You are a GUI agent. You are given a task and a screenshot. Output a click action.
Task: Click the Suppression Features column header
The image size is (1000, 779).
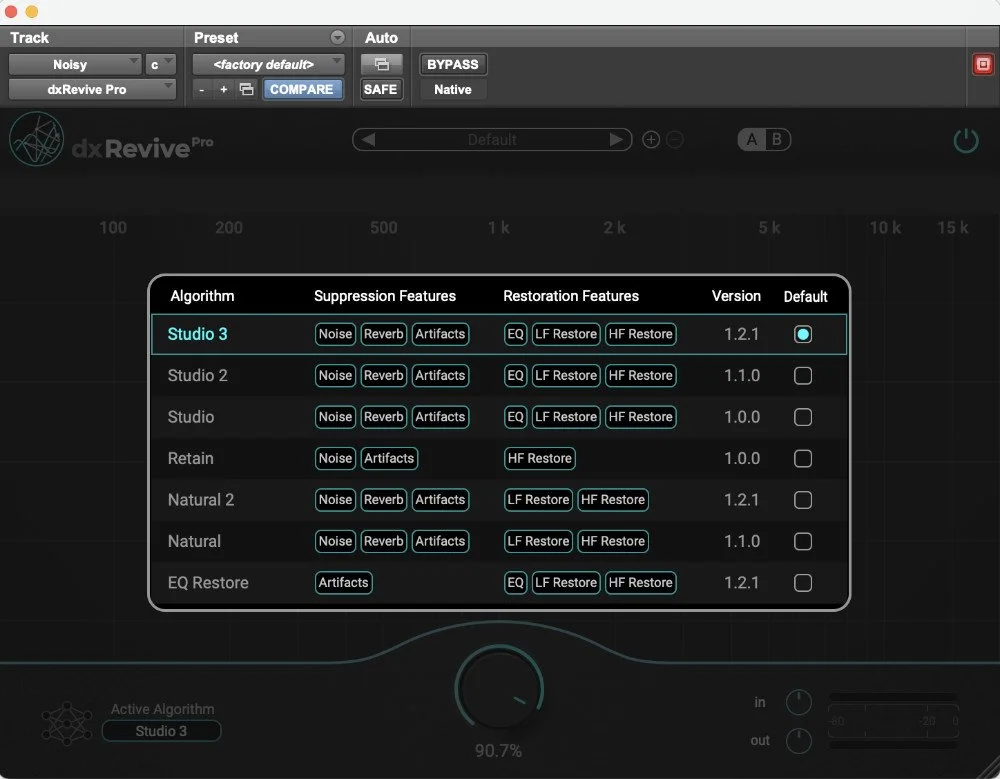(x=385, y=296)
